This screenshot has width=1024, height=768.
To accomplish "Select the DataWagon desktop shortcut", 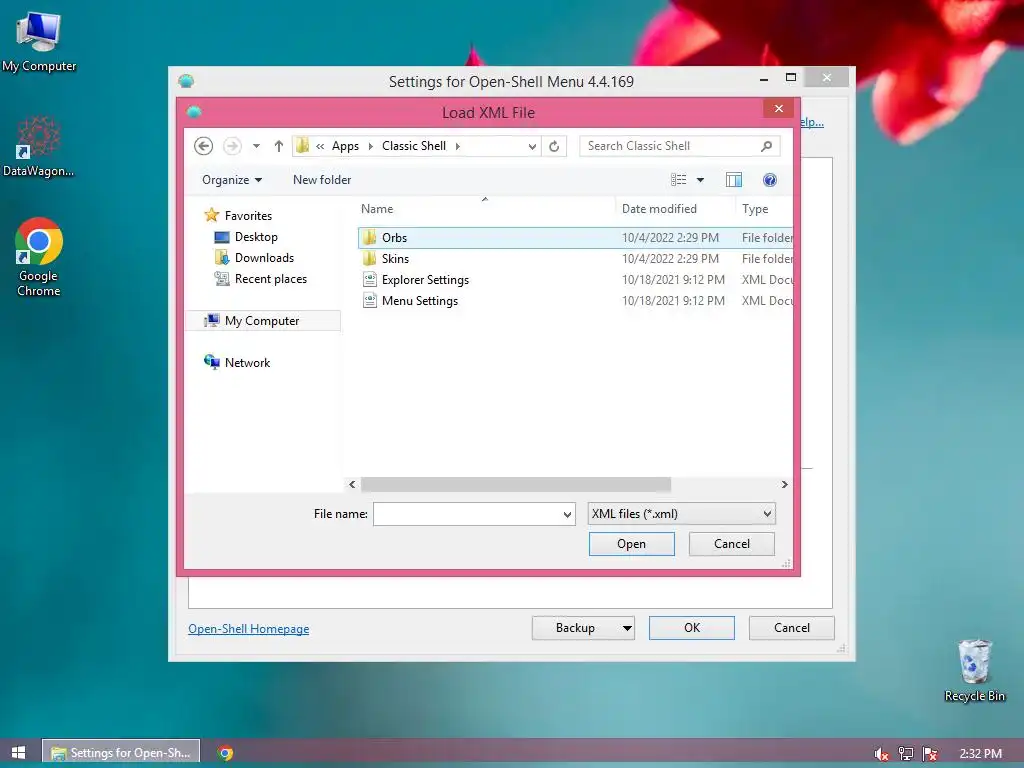I will tap(39, 146).
